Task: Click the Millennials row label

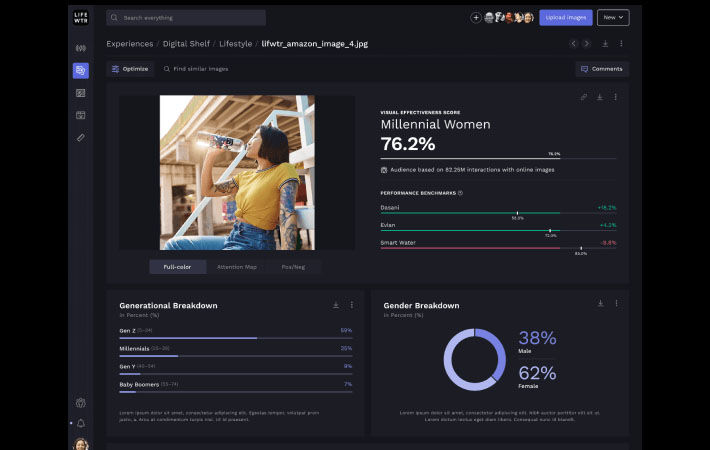Action: (x=134, y=349)
